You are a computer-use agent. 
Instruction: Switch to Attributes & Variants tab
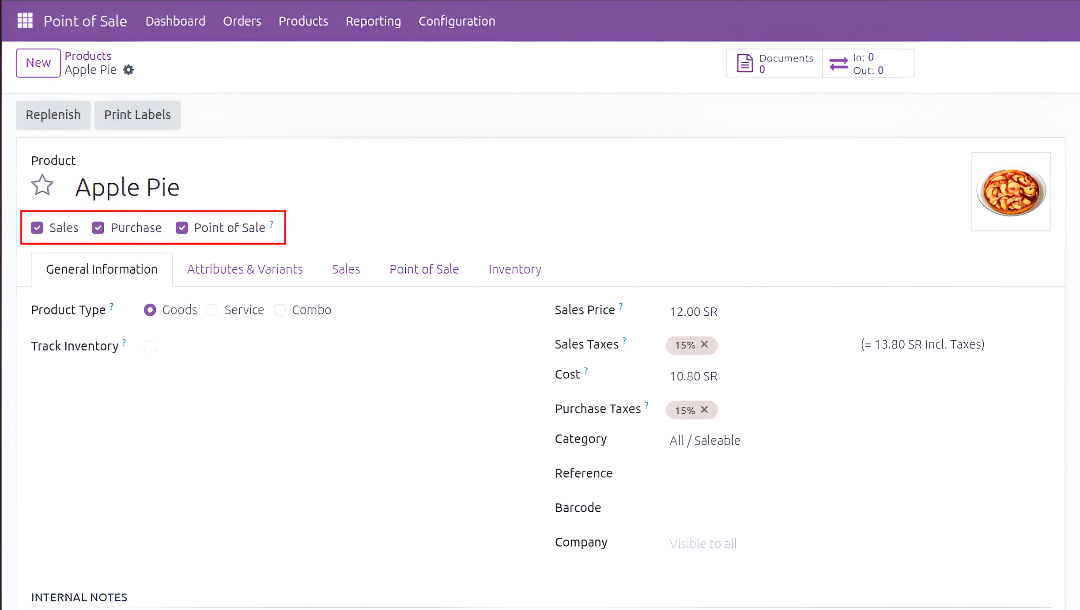(x=245, y=269)
